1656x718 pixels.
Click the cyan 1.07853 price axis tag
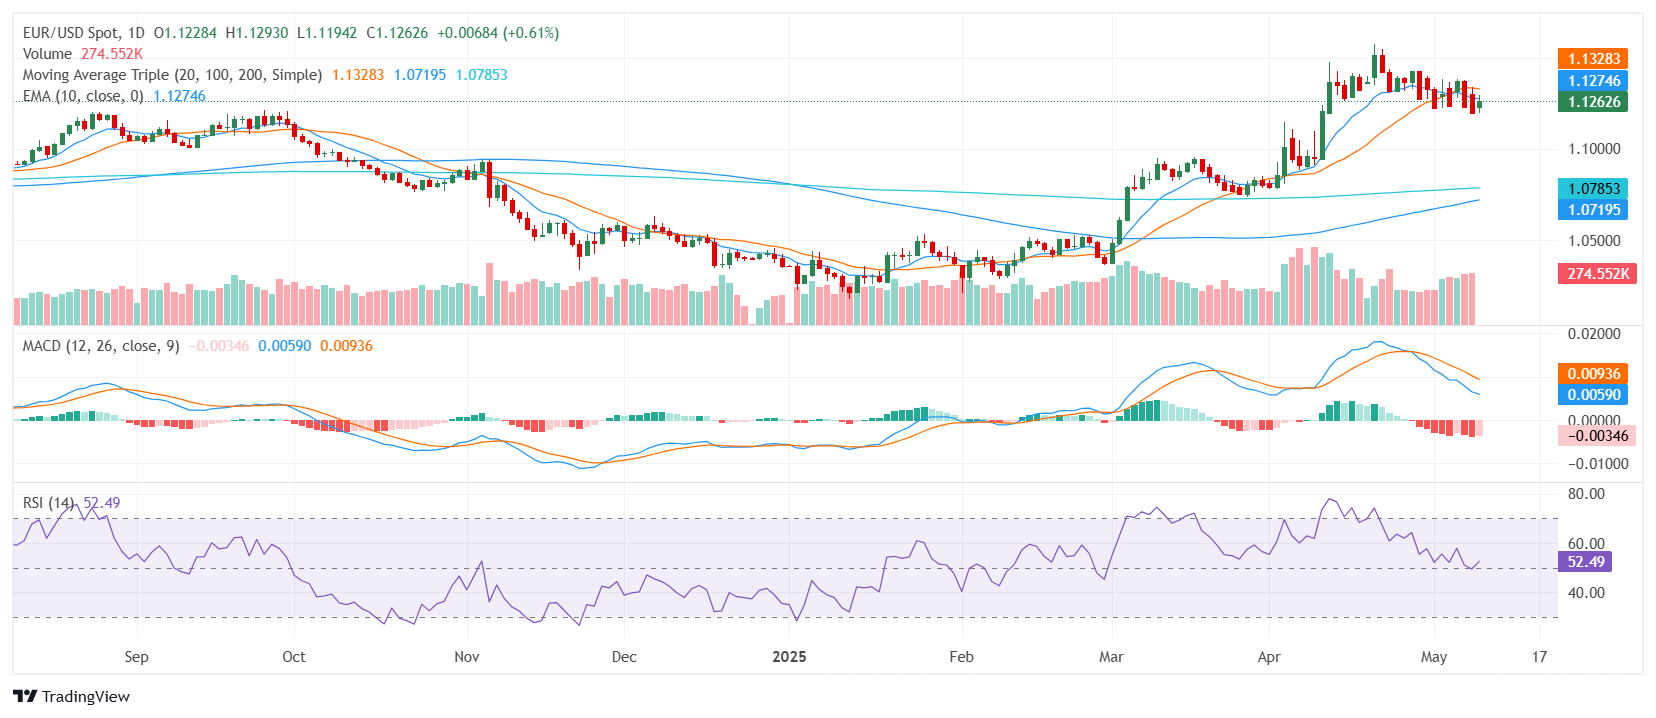[x=1593, y=189]
